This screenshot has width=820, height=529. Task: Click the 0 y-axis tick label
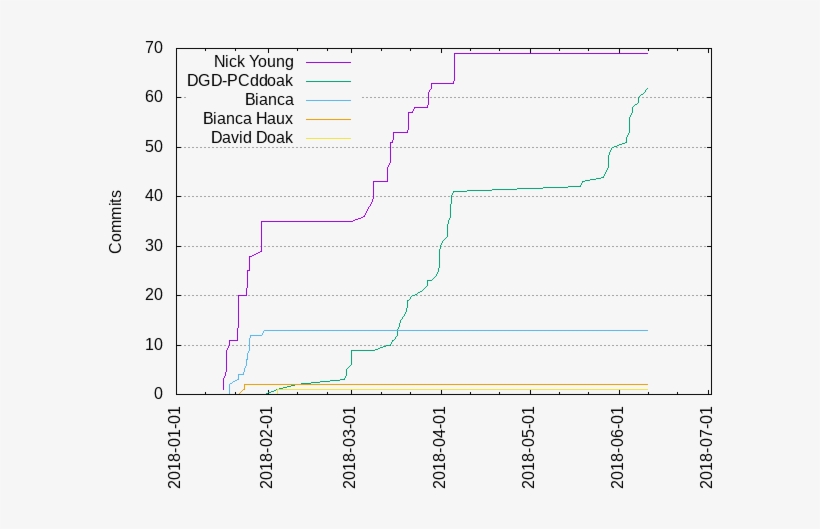pyautogui.click(x=158, y=394)
